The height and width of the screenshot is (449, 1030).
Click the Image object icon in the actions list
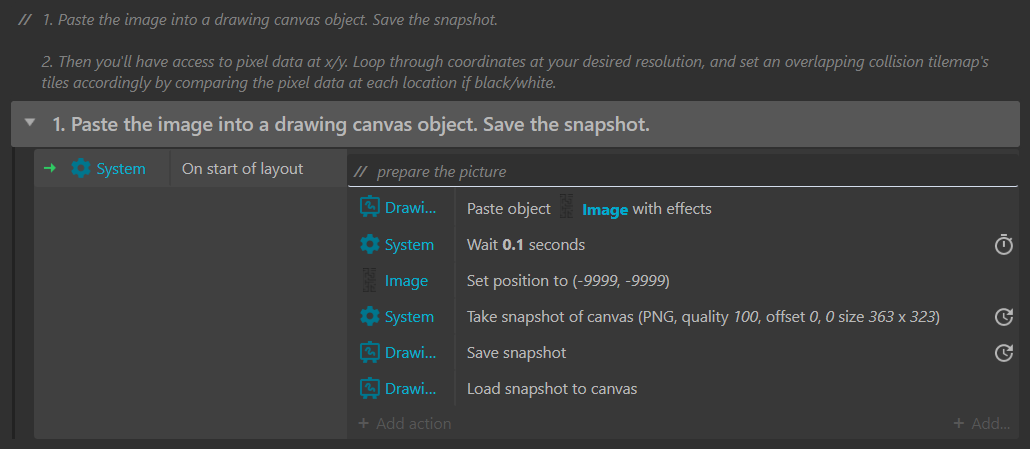pyautogui.click(x=369, y=281)
